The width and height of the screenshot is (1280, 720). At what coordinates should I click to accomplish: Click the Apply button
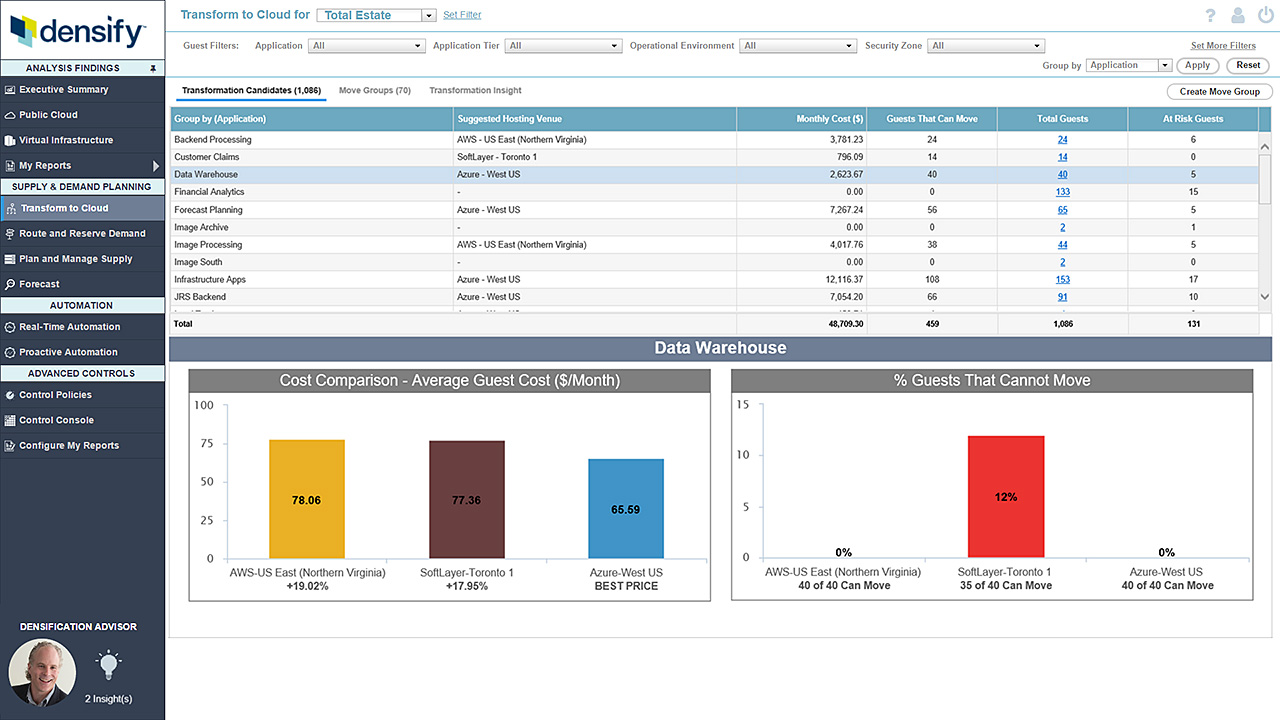1198,65
